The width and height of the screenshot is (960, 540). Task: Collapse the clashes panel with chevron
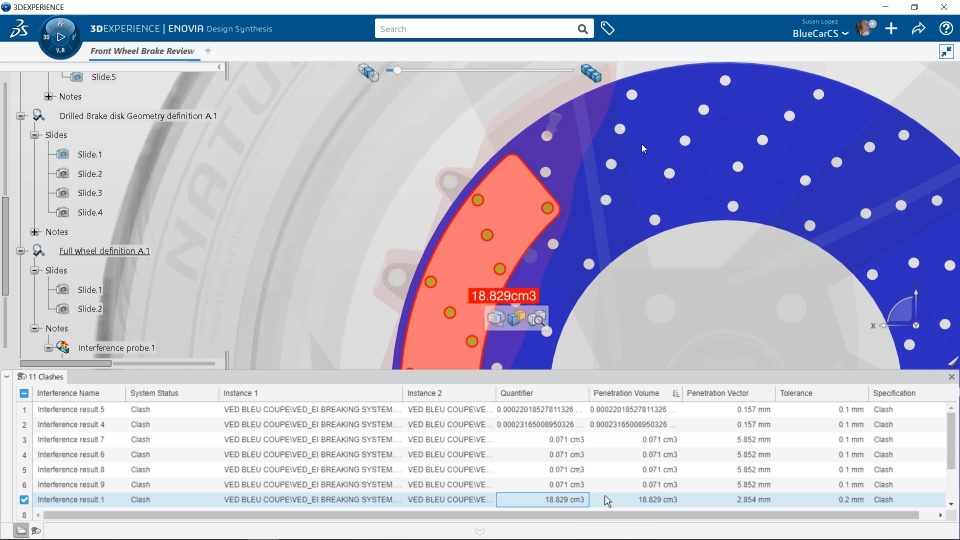pyautogui.click(x=7, y=377)
